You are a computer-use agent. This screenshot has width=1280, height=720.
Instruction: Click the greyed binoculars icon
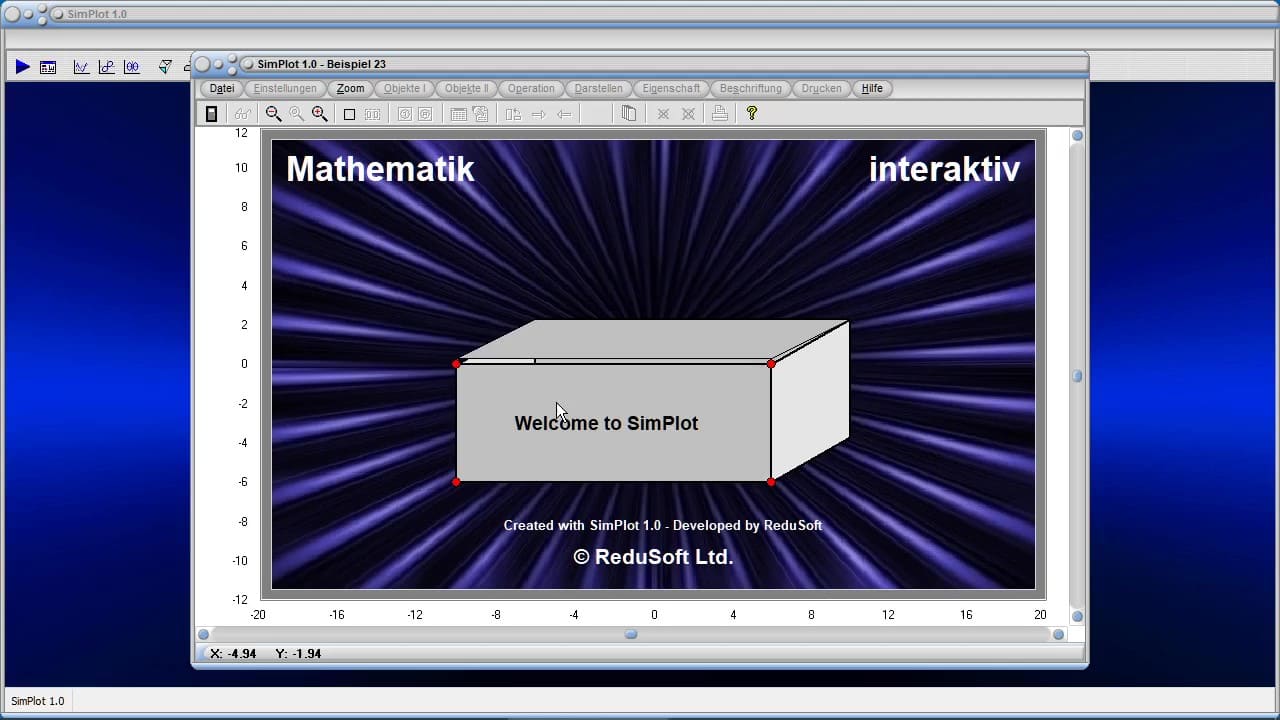click(243, 114)
